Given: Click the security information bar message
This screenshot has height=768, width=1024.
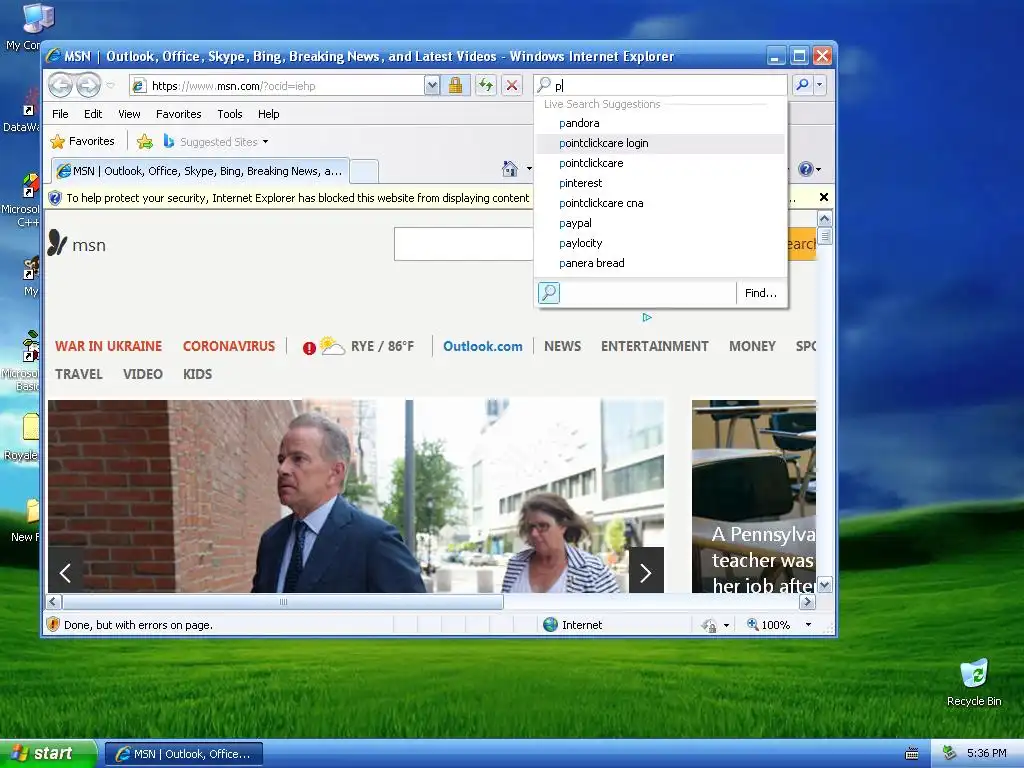Looking at the screenshot, I should click(297, 198).
